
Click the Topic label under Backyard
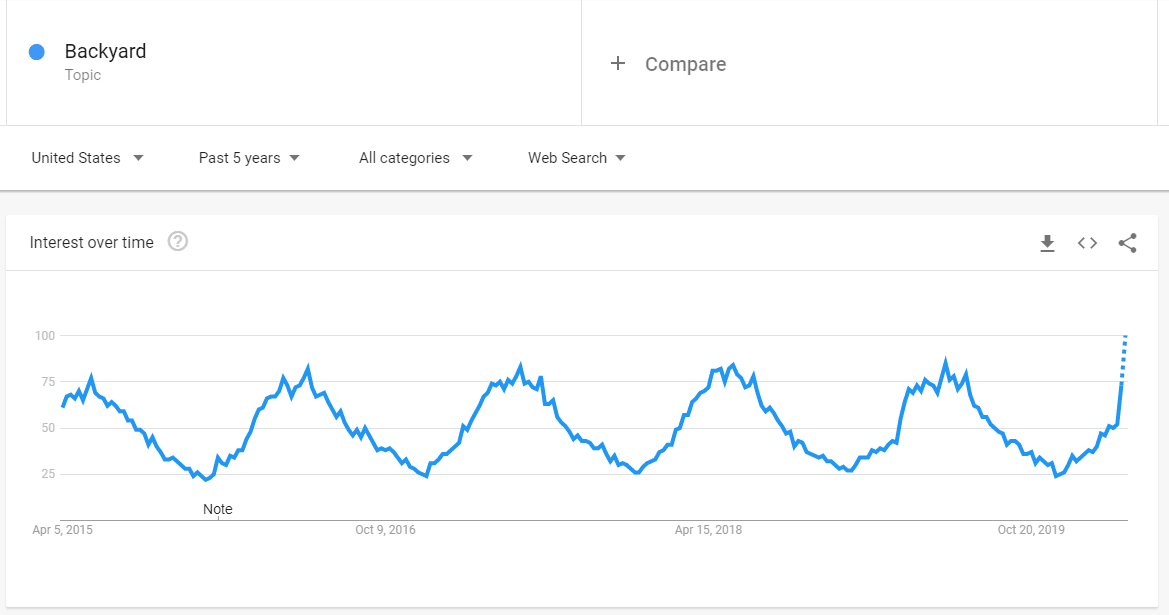click(83, 75)
